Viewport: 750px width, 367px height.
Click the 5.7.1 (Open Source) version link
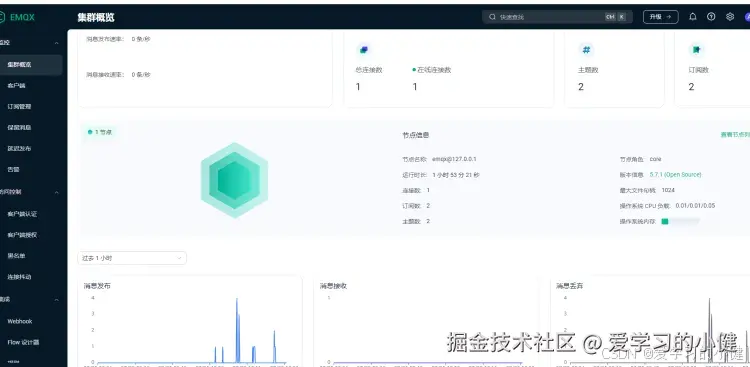click(x=675, y=175)
